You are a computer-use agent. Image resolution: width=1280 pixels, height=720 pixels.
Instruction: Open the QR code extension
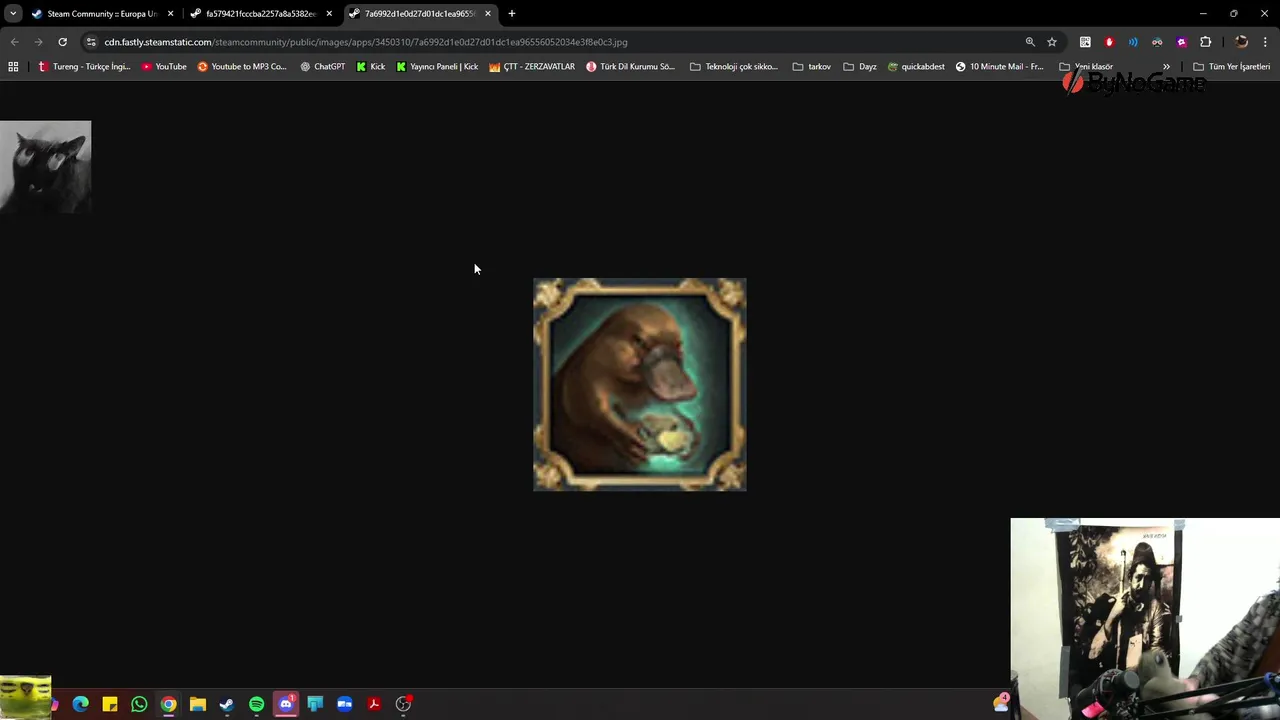[x=1085, y=42]
